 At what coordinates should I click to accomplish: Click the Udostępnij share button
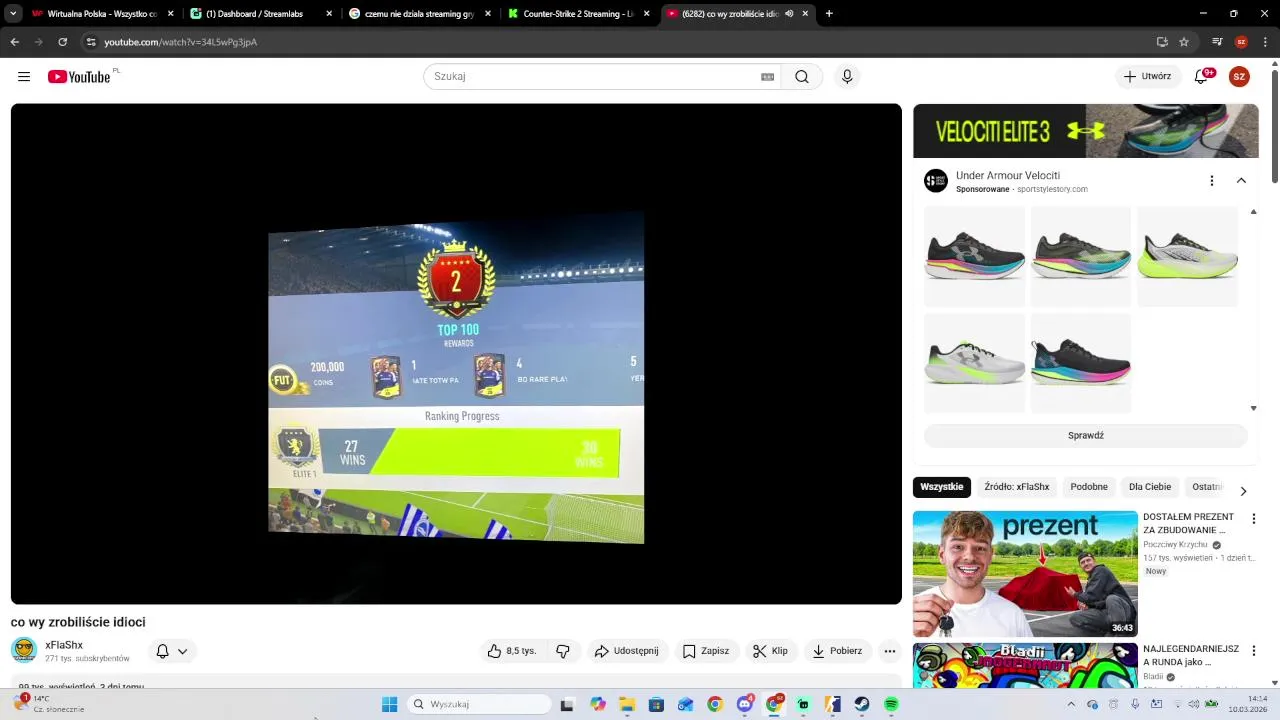click(x=627, y=651)
